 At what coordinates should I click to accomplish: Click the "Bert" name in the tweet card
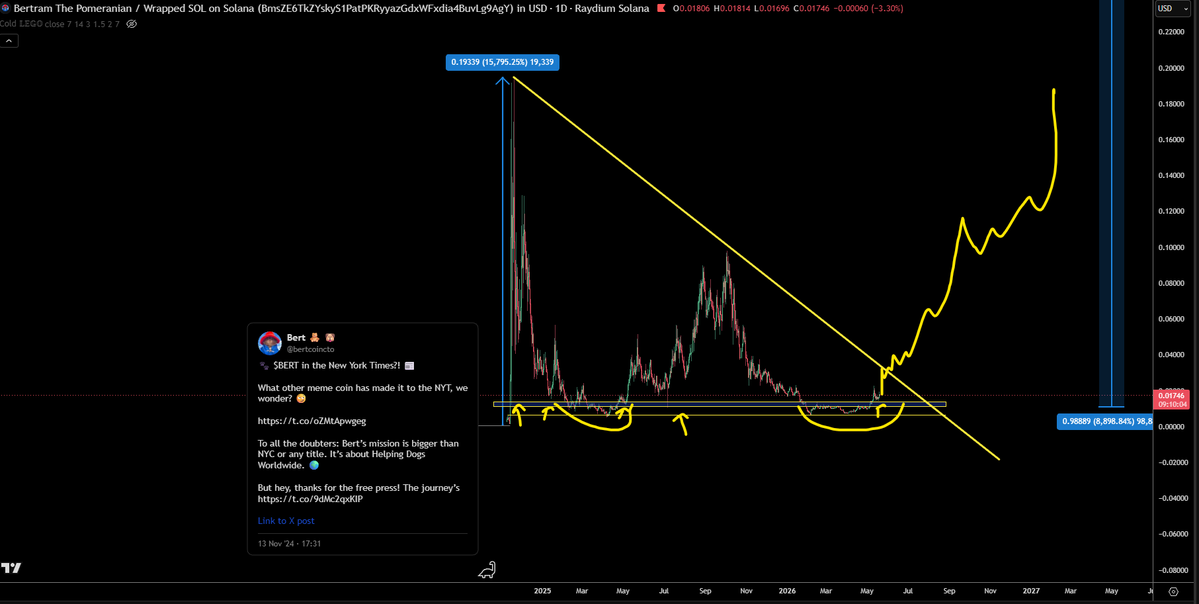tap(296, 337)
